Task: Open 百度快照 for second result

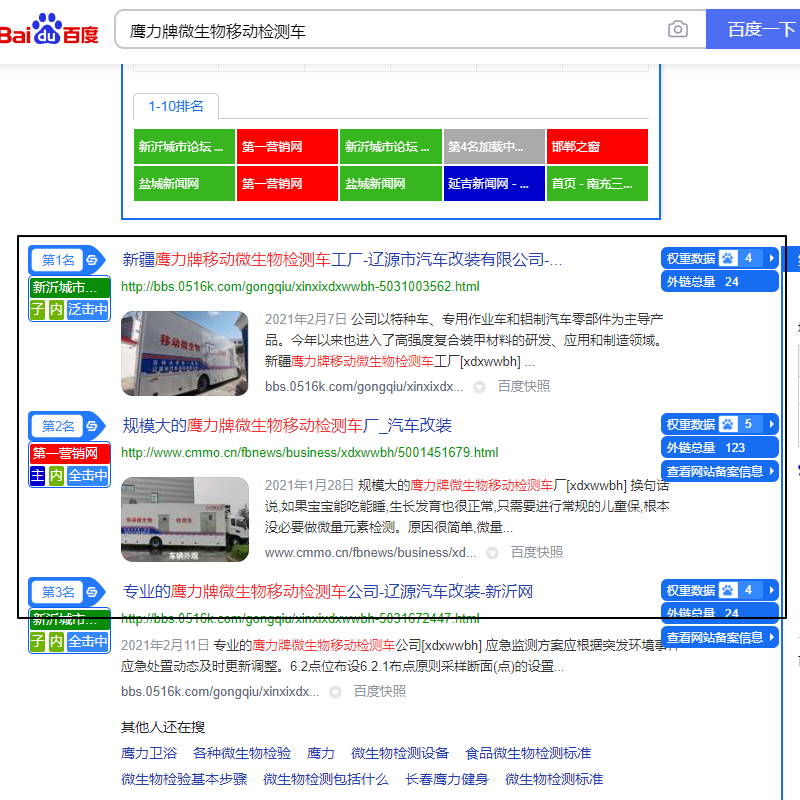Action: point(537,552)
